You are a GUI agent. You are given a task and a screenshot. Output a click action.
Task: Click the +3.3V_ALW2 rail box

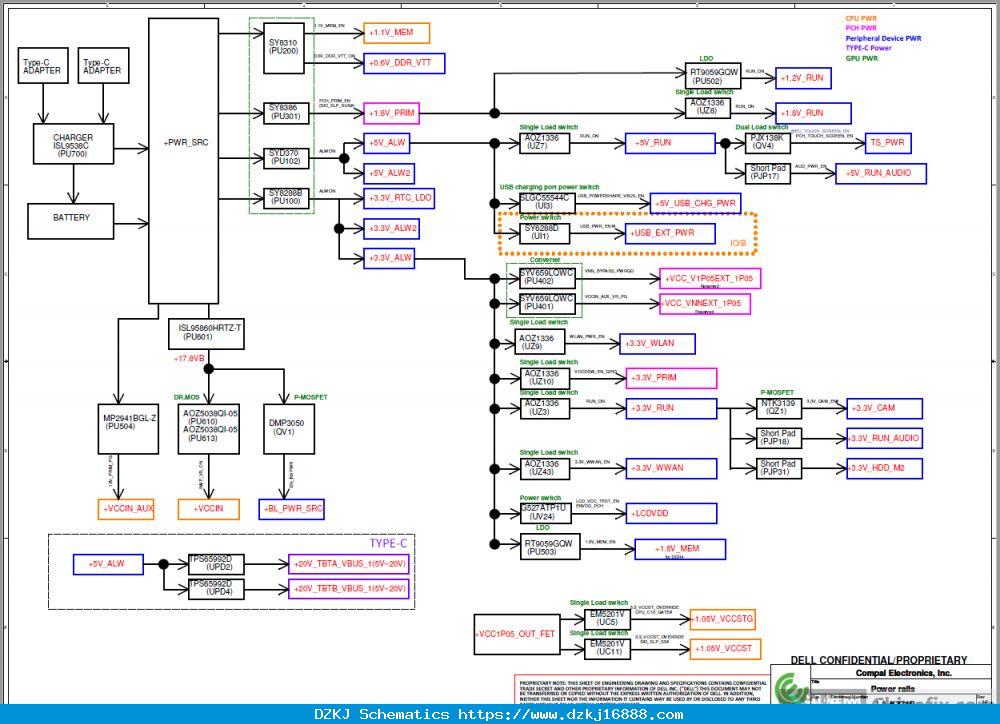click(x=391, y=228)
